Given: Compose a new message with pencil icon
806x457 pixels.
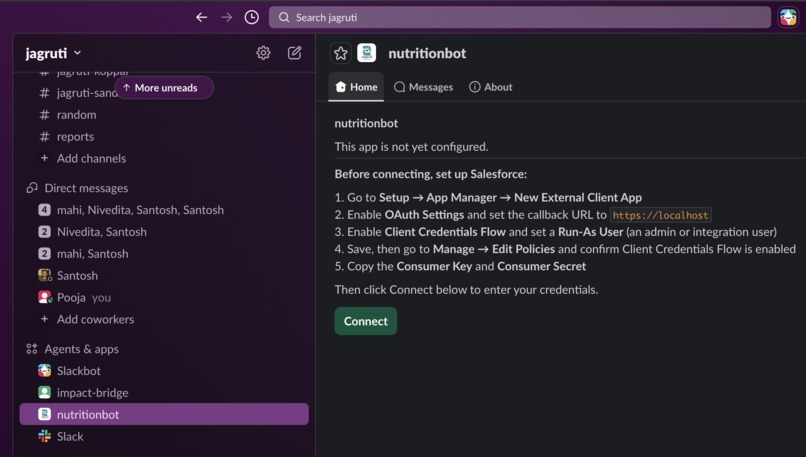Looking at the screenshot, I should [x=295, y=53].
